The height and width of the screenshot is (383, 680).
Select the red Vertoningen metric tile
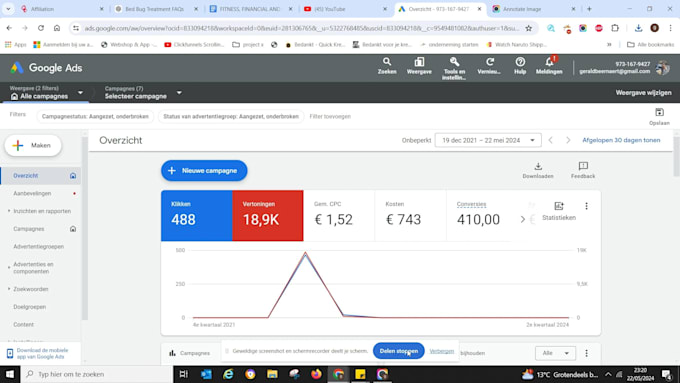268,216
